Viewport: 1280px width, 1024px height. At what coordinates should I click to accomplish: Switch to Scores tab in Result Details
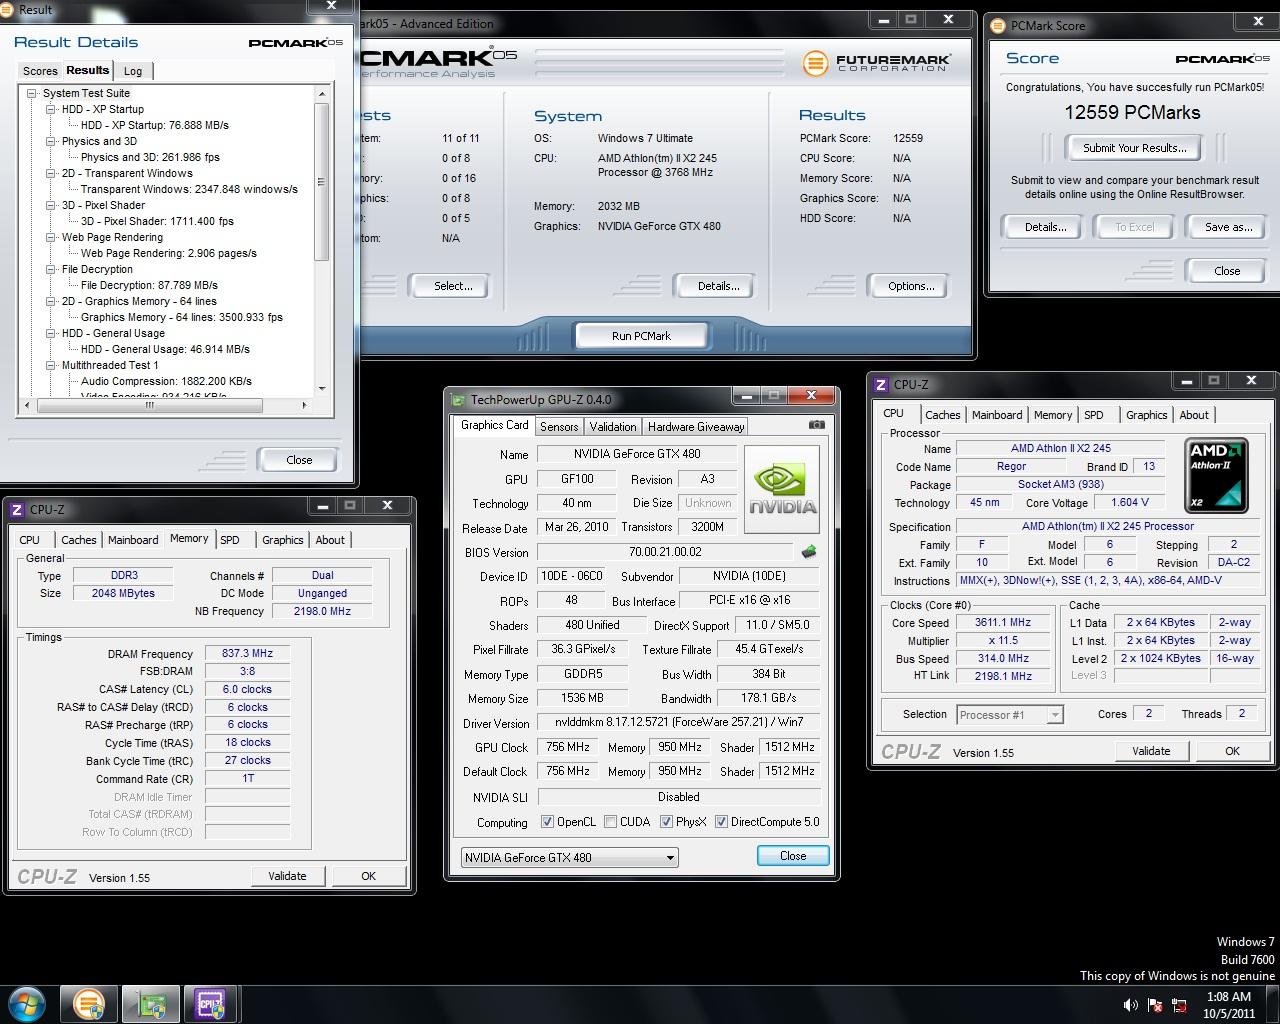[40, 71]
